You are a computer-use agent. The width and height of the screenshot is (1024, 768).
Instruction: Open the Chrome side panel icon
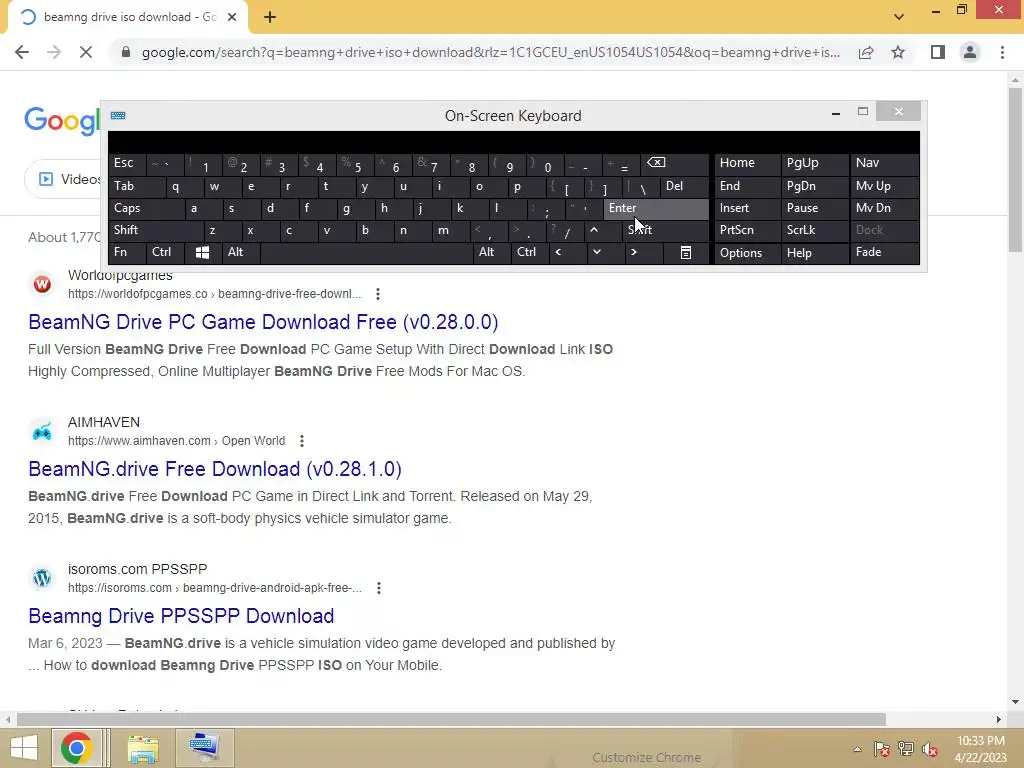938,52
